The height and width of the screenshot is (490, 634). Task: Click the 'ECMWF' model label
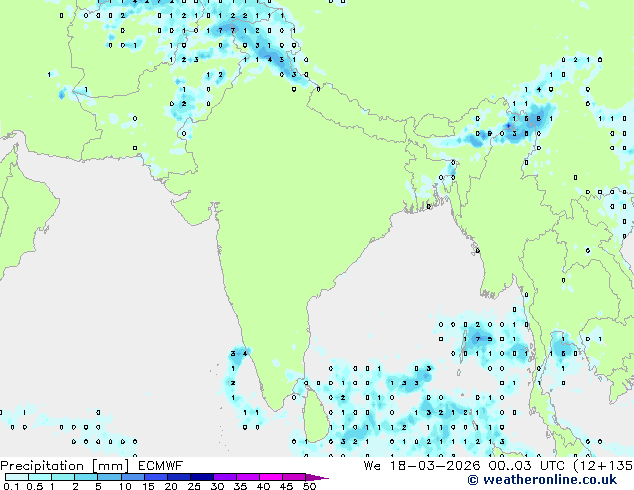click(161, 466)
